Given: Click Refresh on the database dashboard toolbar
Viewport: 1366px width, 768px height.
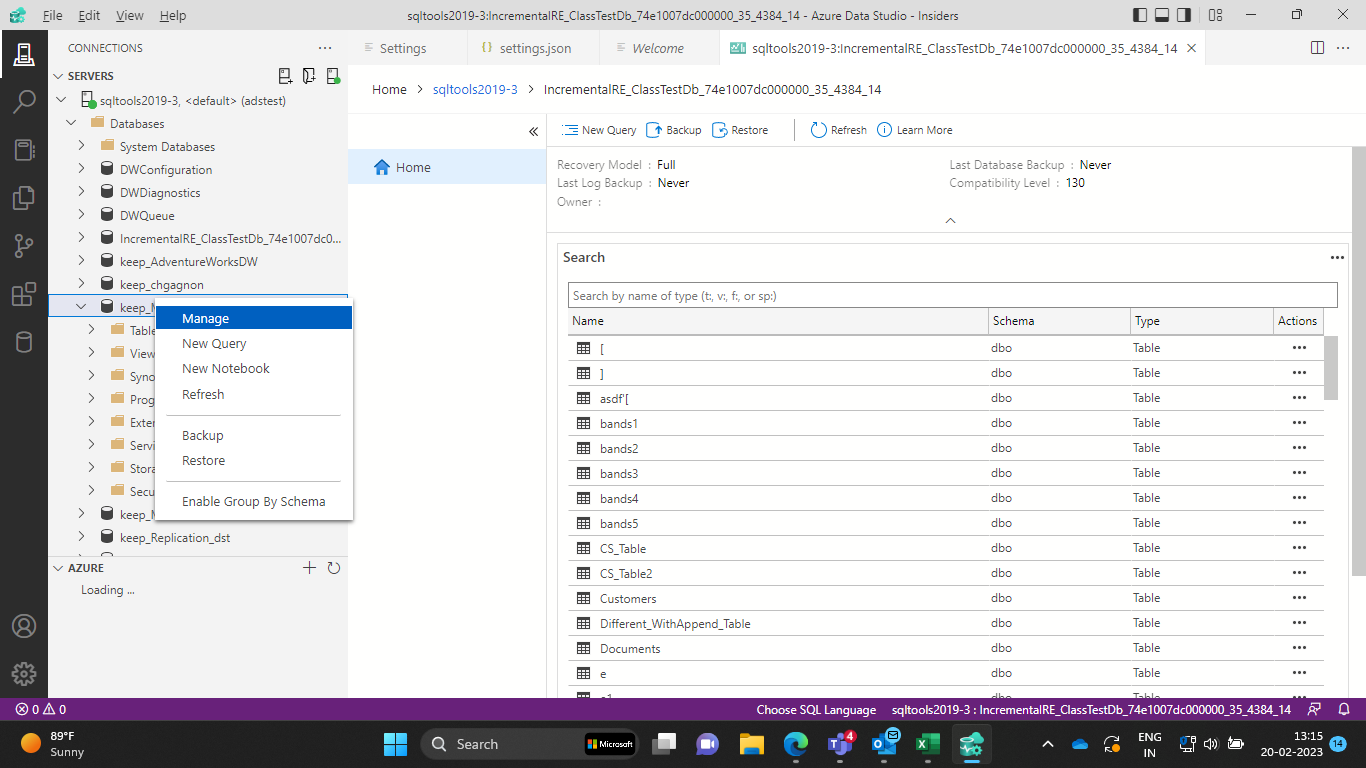Looking at the screenshot, I should [838, 130].
